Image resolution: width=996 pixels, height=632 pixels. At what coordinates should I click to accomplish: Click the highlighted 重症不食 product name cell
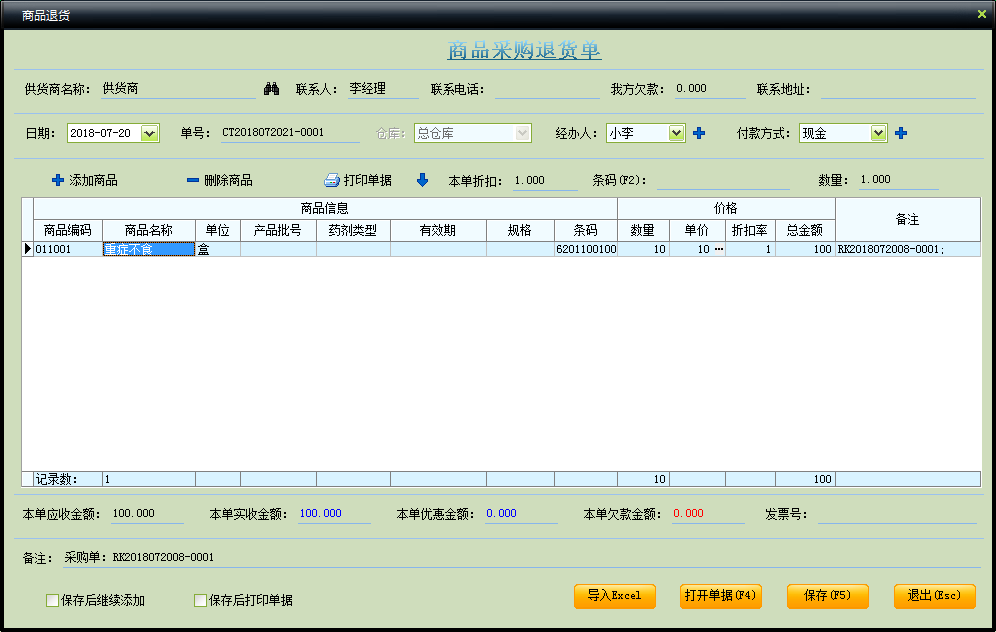click(x=149, y=249)
